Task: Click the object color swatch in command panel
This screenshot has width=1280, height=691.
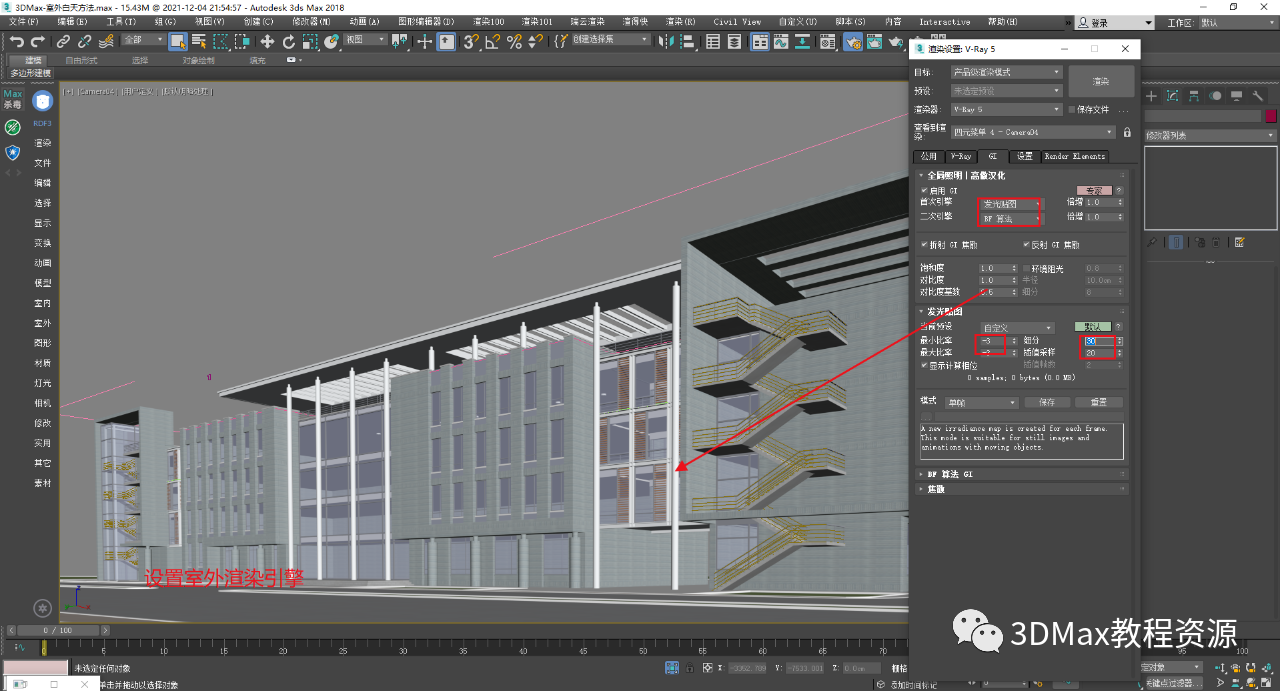Action: click(x=1270, y=116)
